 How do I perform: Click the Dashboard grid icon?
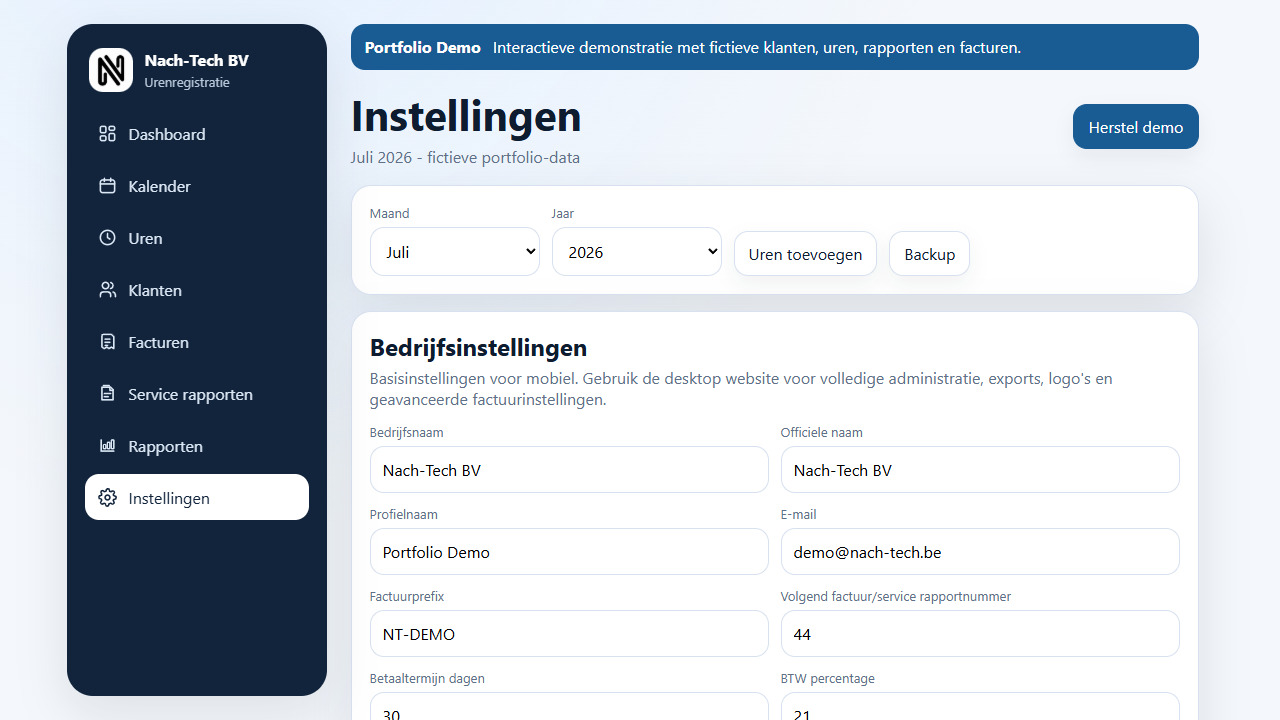pyautogui.click(x=107, y=134)
